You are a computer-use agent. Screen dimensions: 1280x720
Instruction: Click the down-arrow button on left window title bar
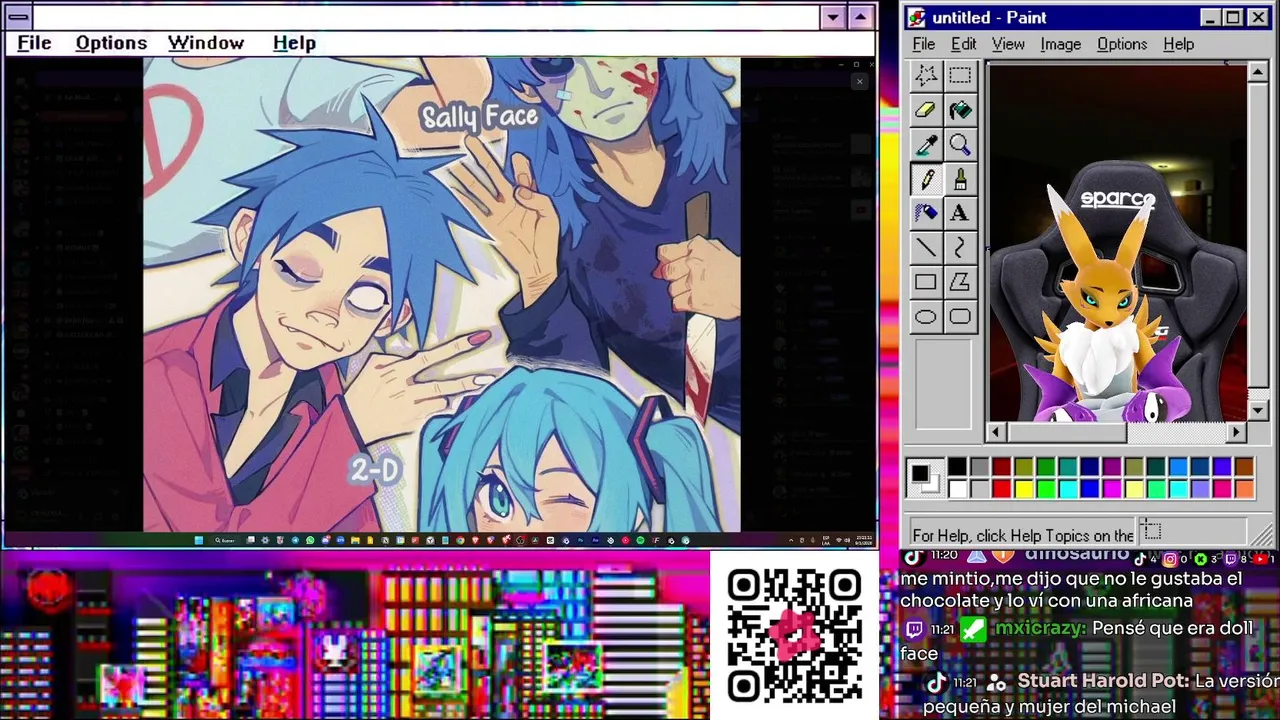click(833, 17)
